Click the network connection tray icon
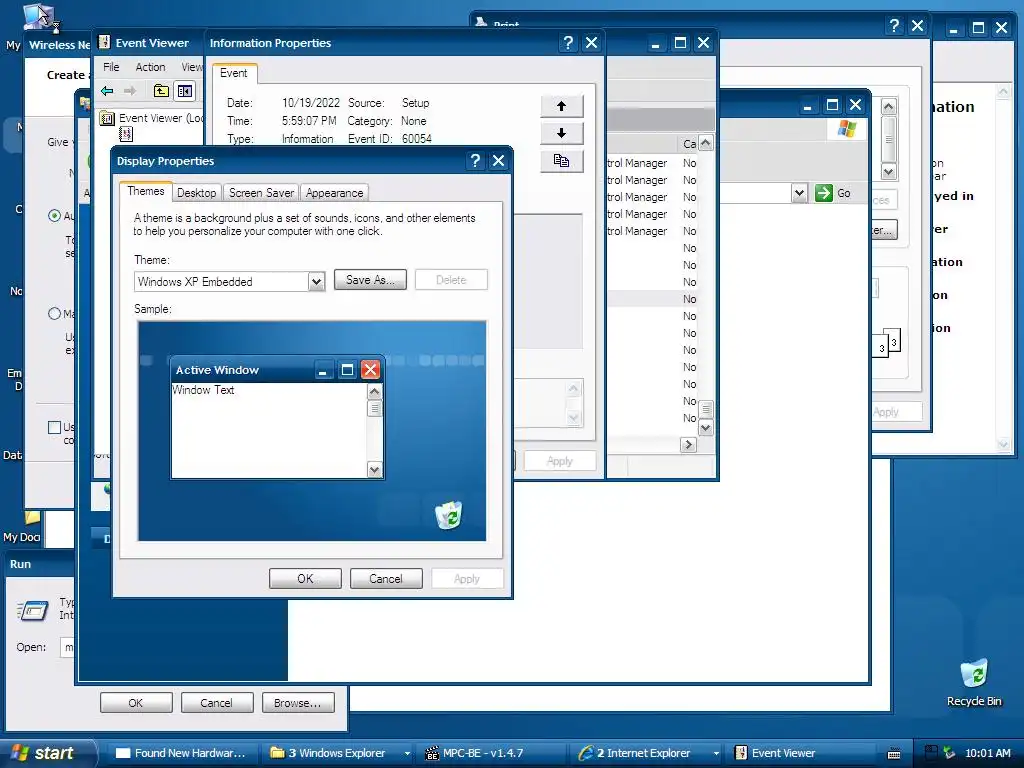The image size is (1024, 768). pyautogui.click(x=949, y=753)
